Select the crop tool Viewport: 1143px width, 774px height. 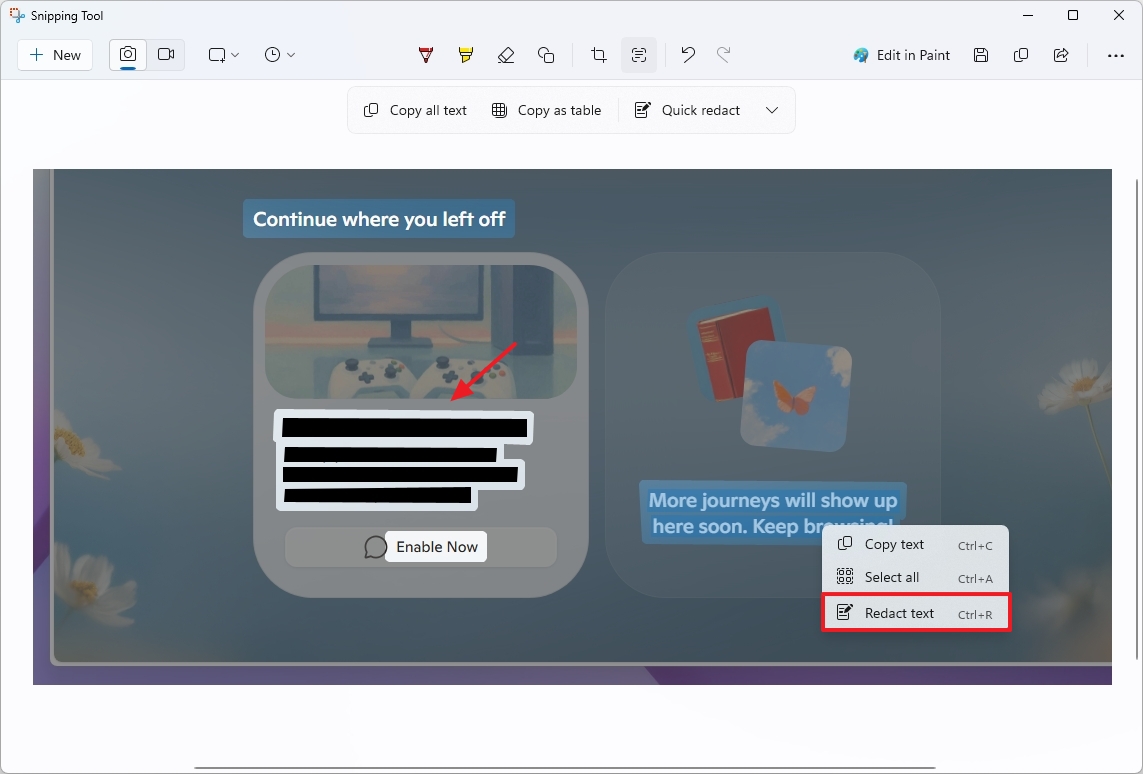pos(597,55)
